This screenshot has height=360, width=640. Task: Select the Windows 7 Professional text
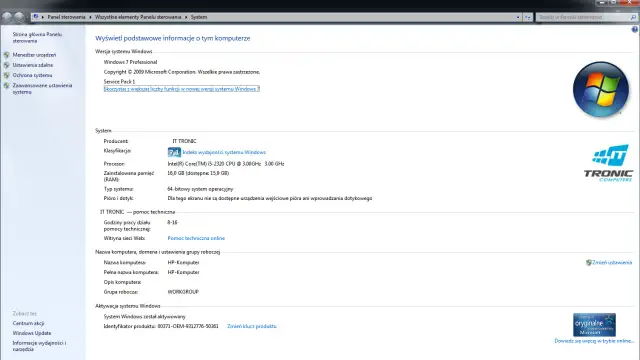(x=130, y=62)
